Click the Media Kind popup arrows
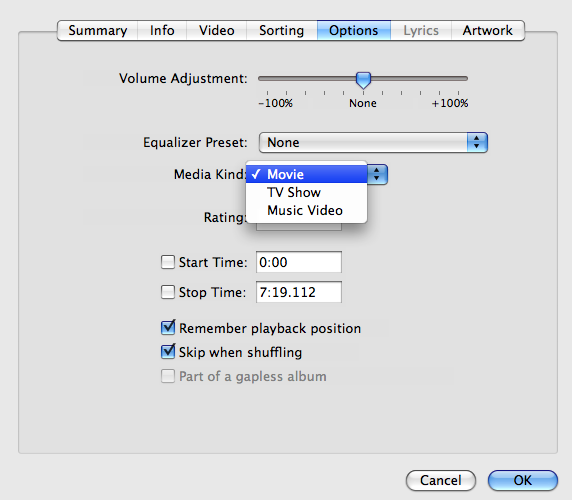This screenshot has width=572, height=500. click(x=377, y=174)
